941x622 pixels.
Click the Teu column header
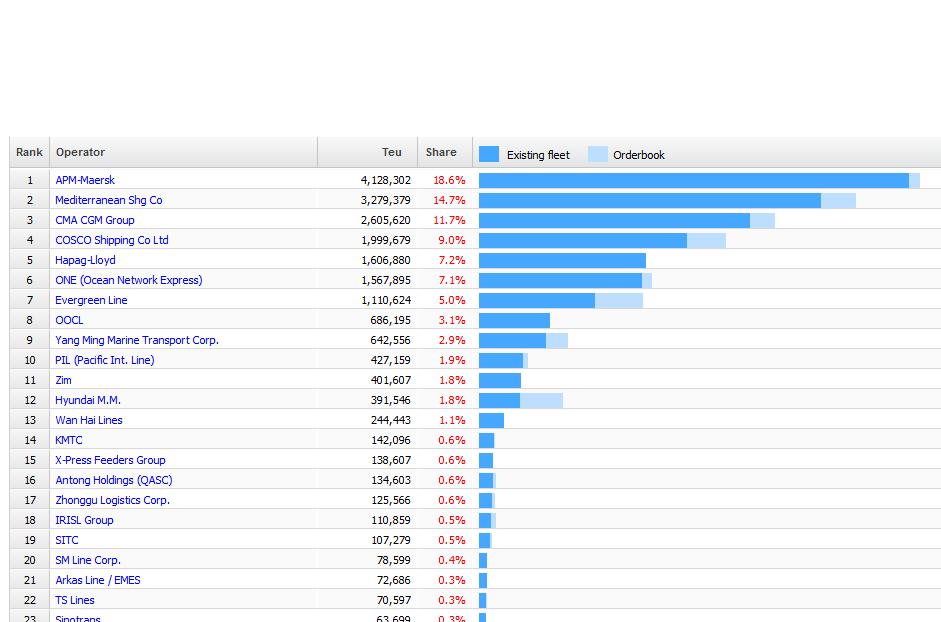pyautogui.click(x=392, y=152)
